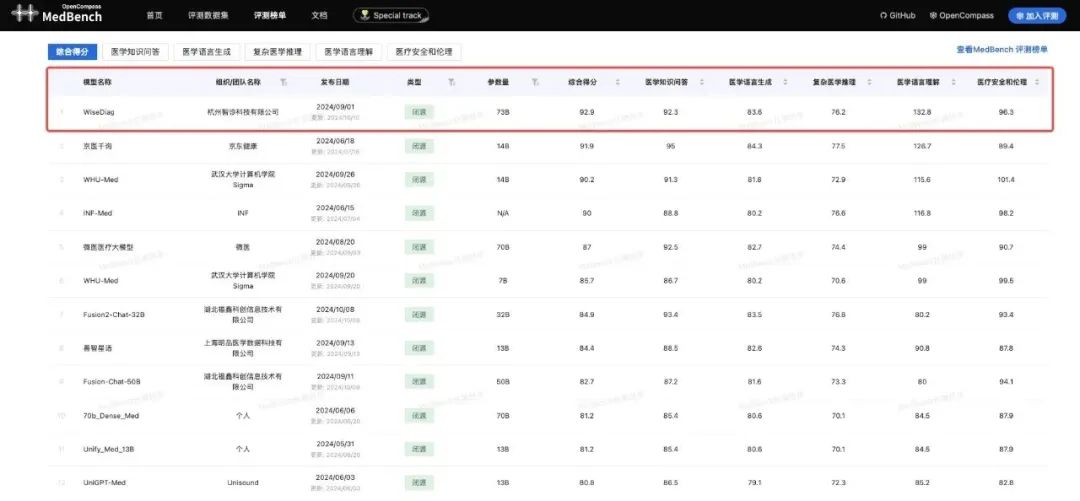Click the 2024/09/01 release date cell
The width and height of the screenshot is (1080, 501).
click(335, 107)
